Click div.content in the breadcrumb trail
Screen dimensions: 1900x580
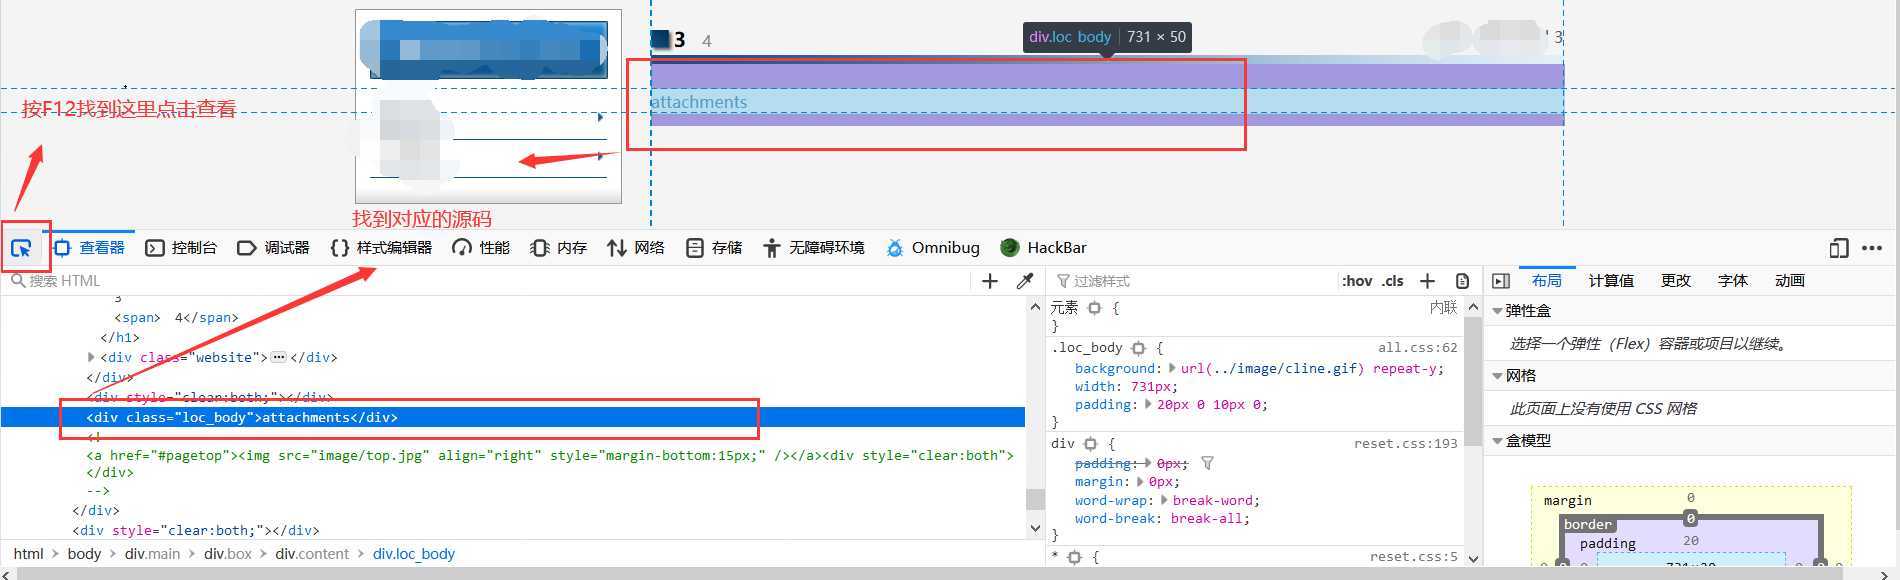point(312,554)
